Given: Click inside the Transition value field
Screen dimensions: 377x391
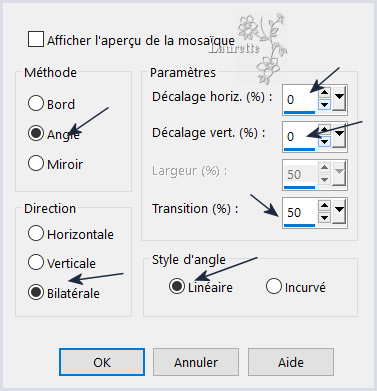Looking at the screenshot, I should pyautogui.click(x=300, y=212).
